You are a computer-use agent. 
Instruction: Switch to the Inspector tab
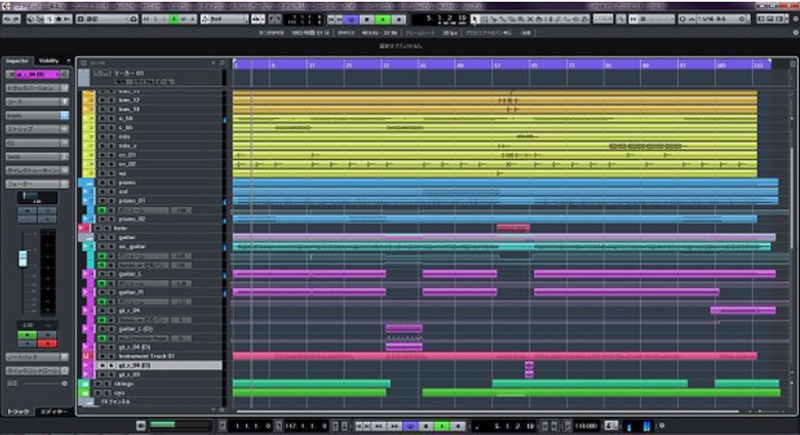pyautogui.click(x=17, y=61)
